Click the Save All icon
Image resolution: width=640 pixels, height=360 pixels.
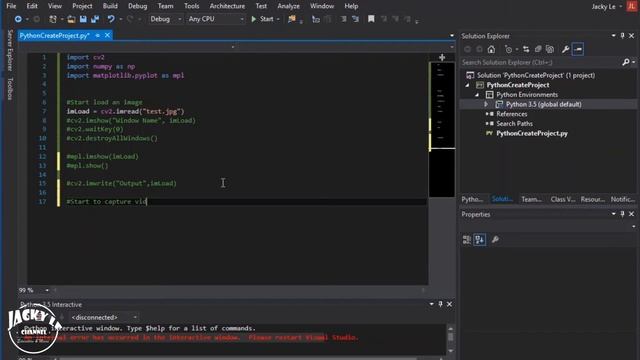pyautogui.click(x=95, y=19)
